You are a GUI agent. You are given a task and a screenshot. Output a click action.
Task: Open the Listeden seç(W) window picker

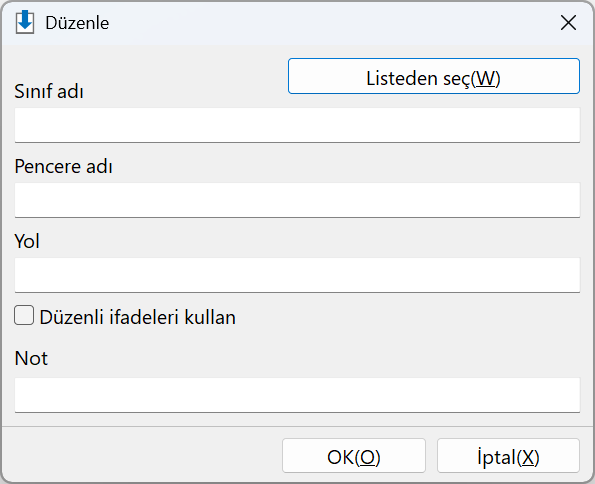(x=433, y=76)
